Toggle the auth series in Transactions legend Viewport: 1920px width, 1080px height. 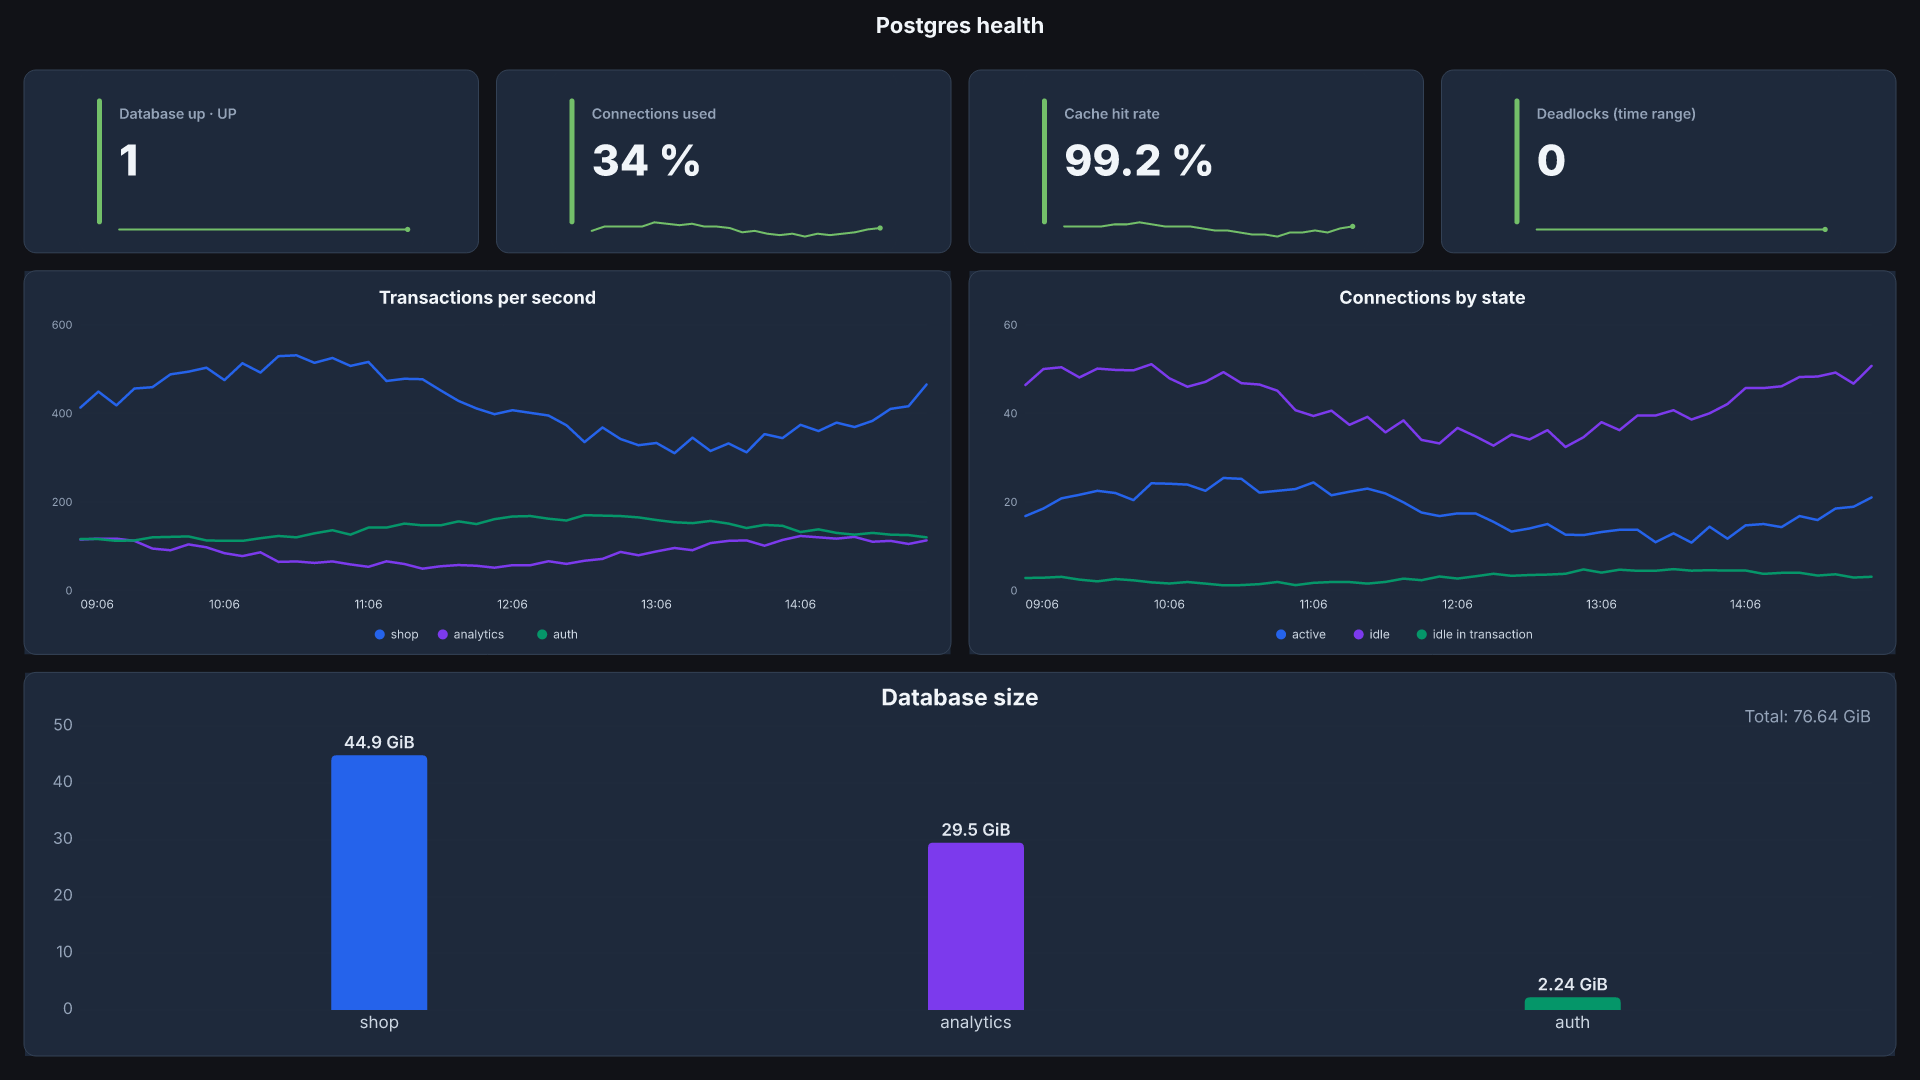558,635
